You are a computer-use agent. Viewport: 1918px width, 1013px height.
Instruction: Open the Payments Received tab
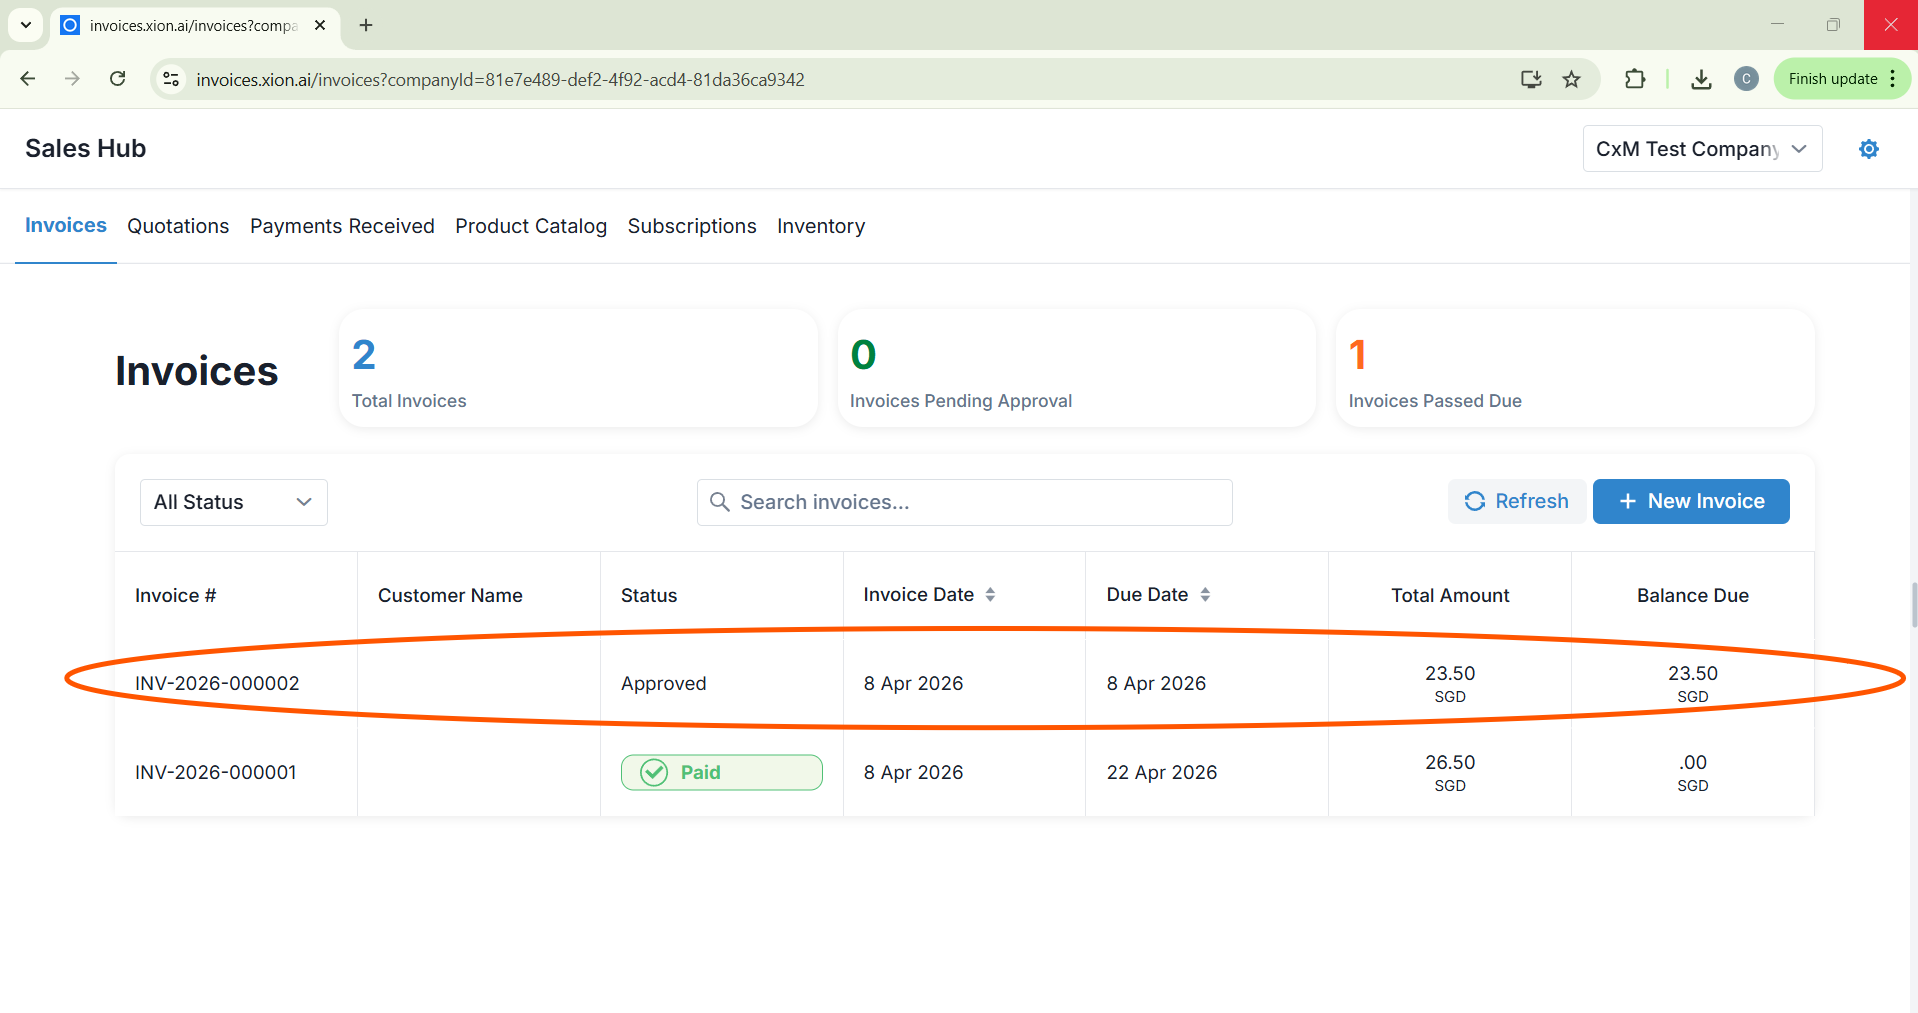(342, 226)
